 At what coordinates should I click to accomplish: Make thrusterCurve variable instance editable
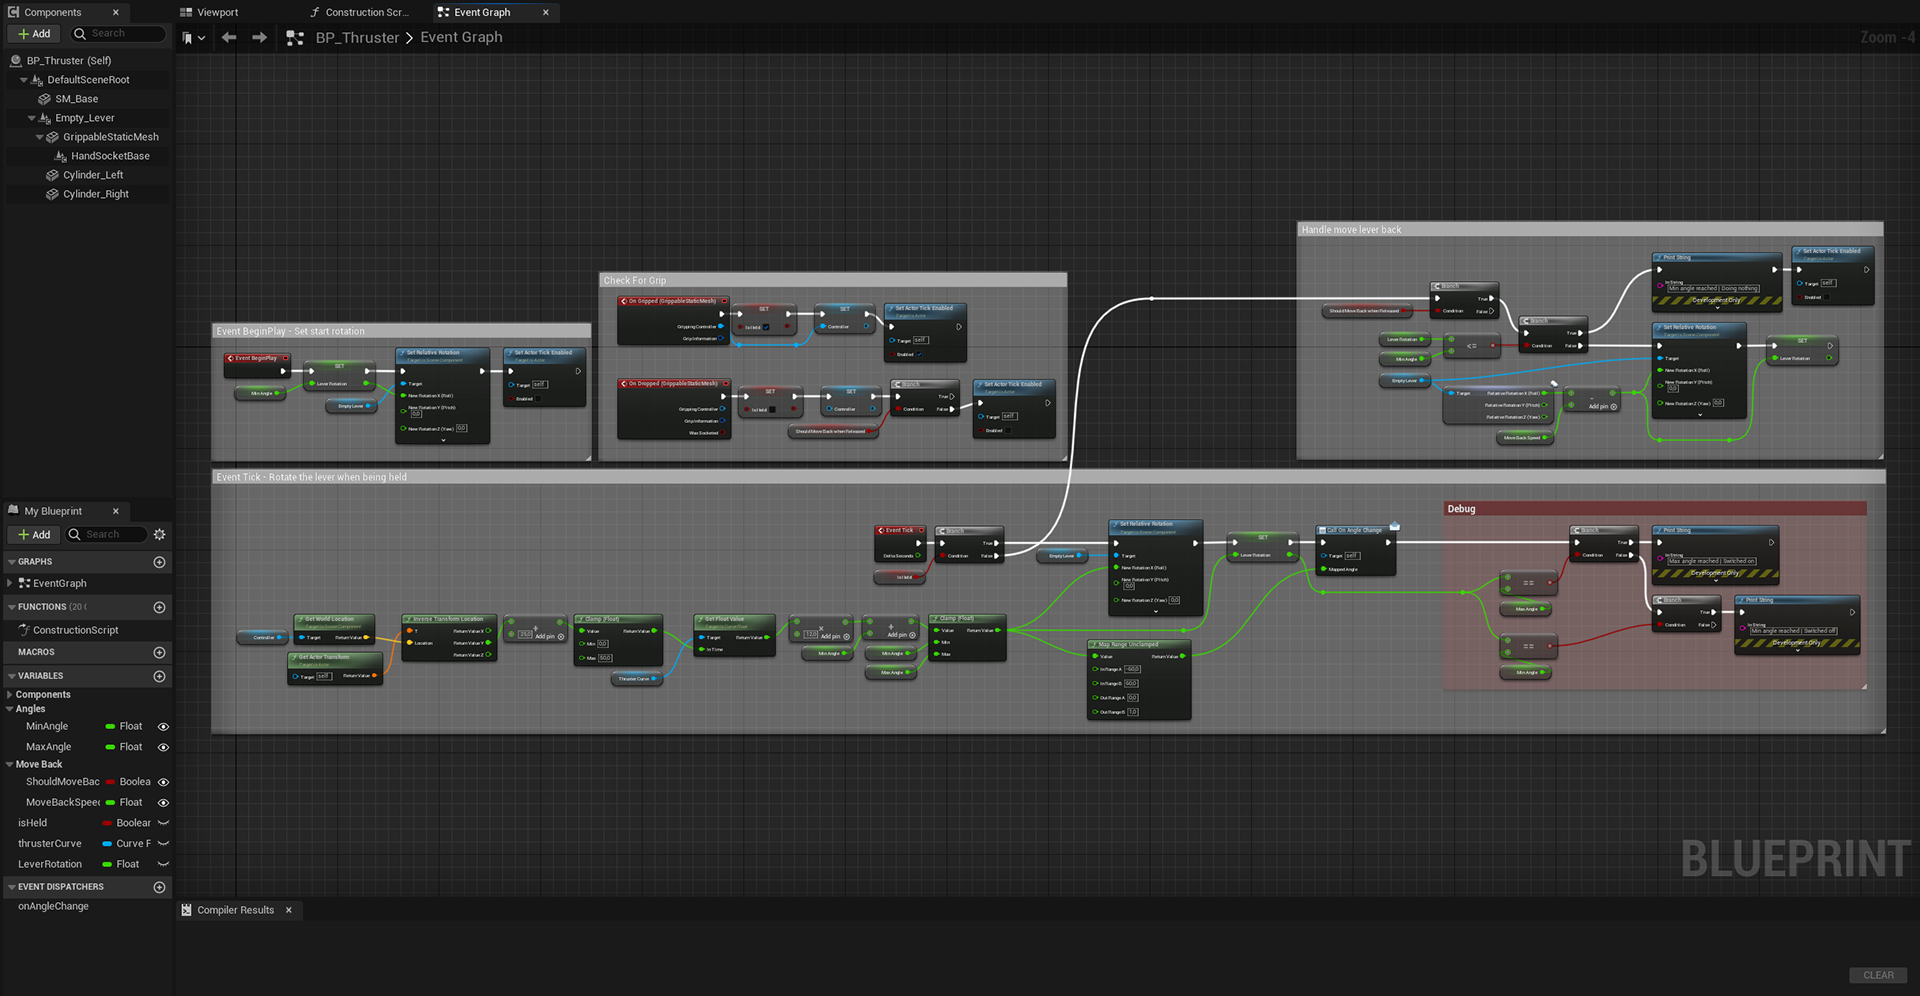(x=163, y=844)
